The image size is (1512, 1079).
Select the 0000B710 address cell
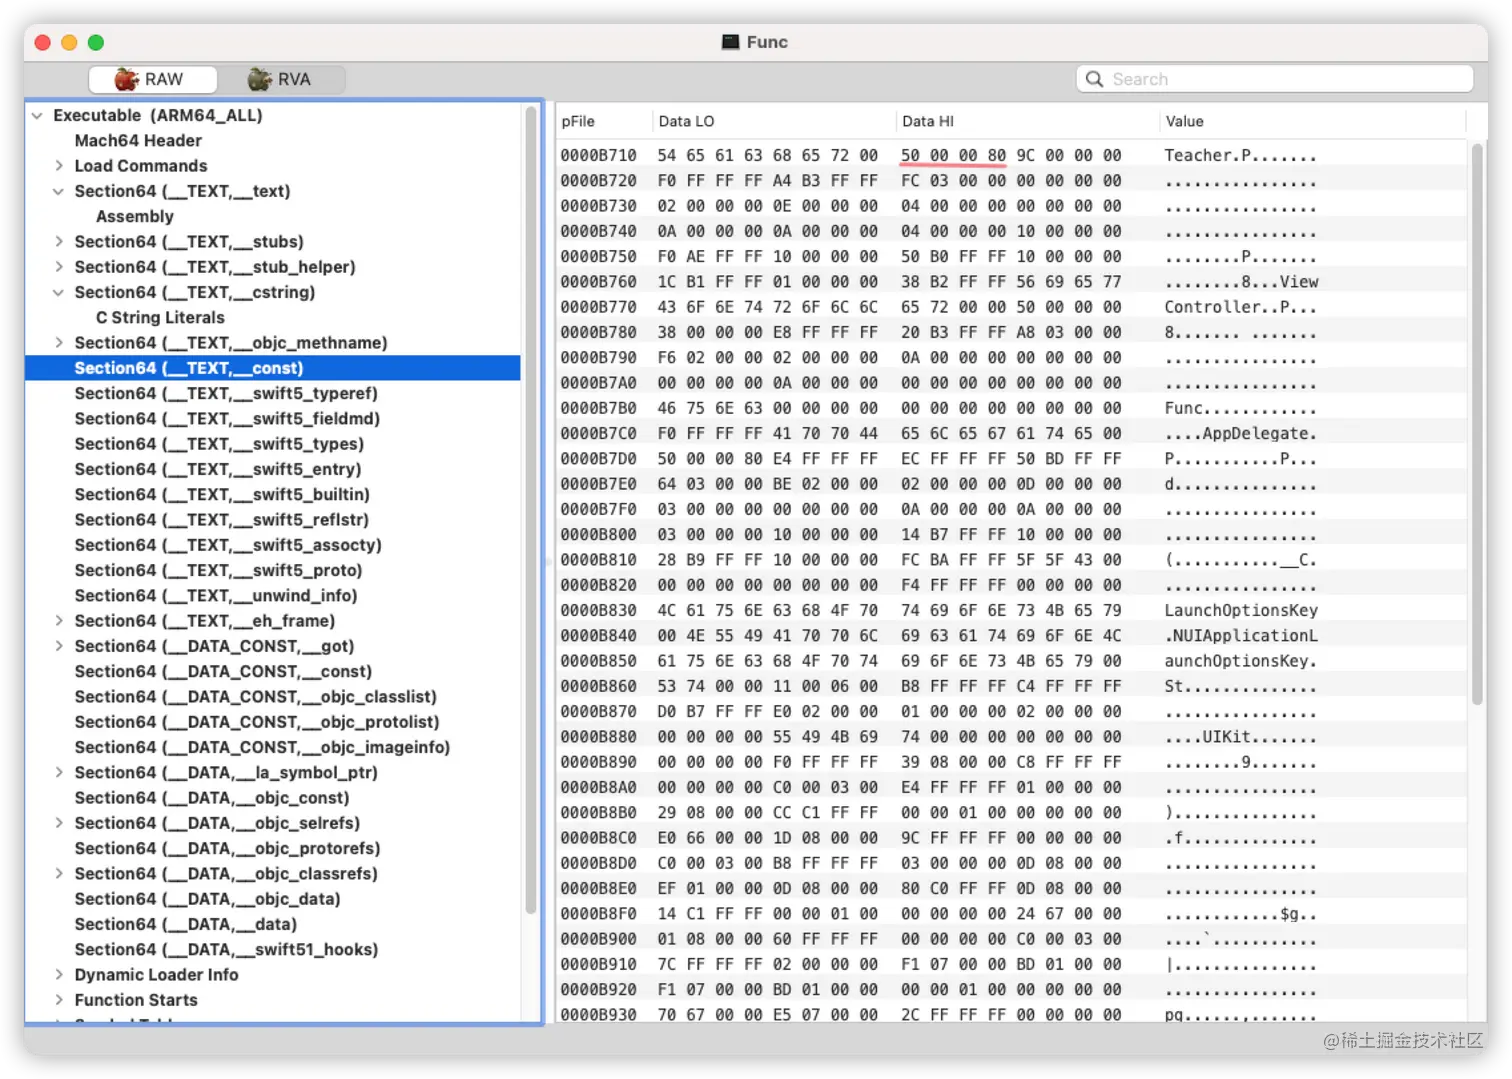pyautogui.click(x=598, y=155)
